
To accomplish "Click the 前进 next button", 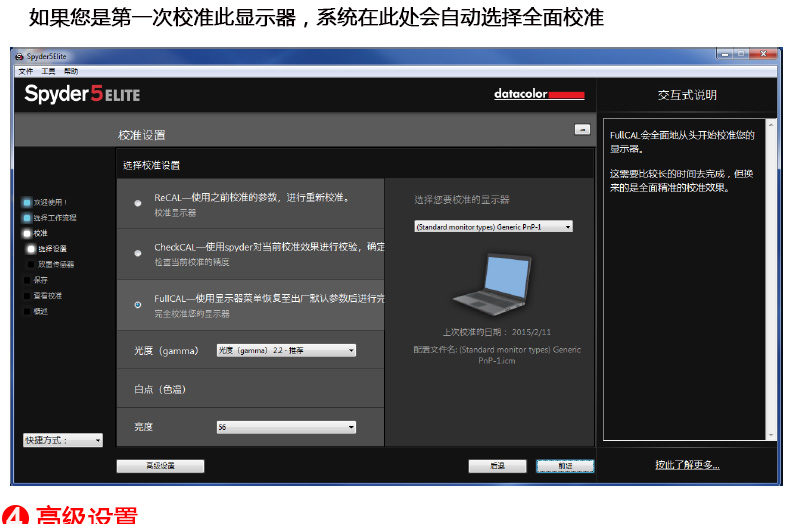I will click(x=565, y=466).
